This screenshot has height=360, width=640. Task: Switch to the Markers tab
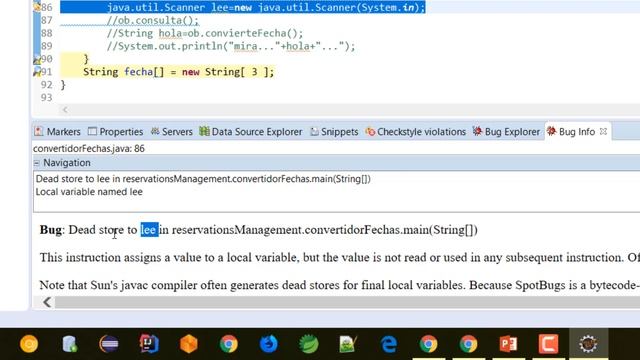pyautogui.click(x=58, y=132)
